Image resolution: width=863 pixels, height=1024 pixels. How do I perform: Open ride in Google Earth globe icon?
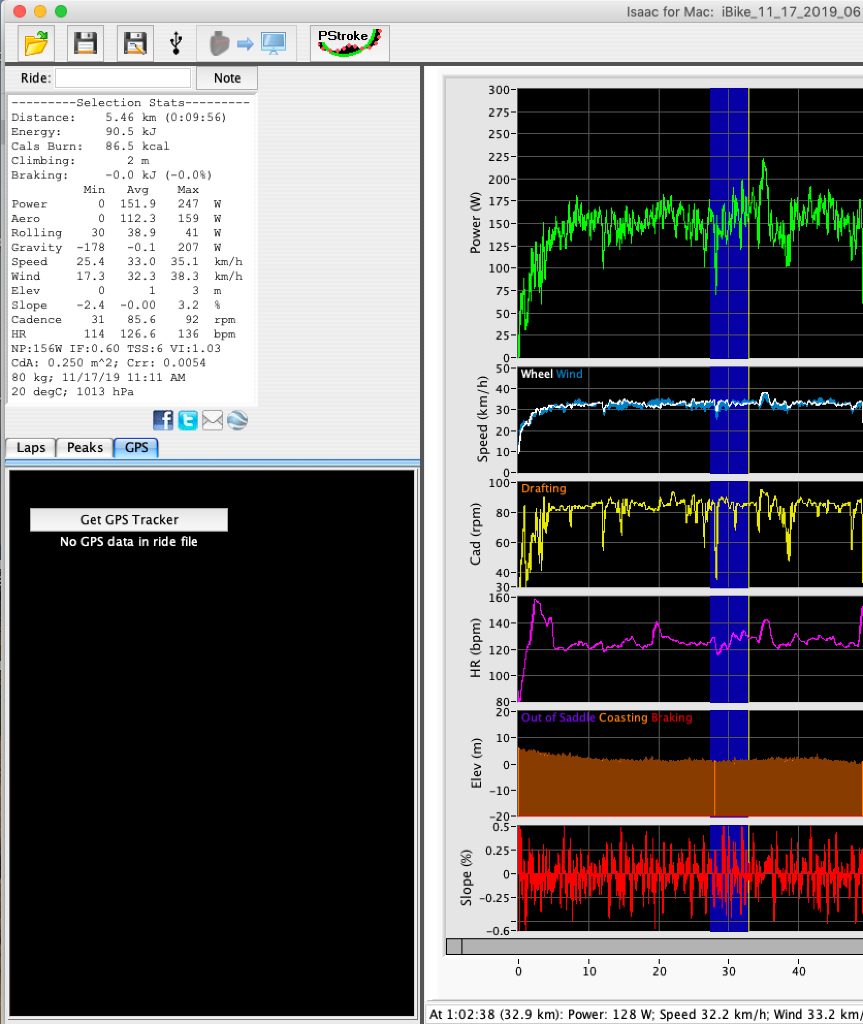237,420
